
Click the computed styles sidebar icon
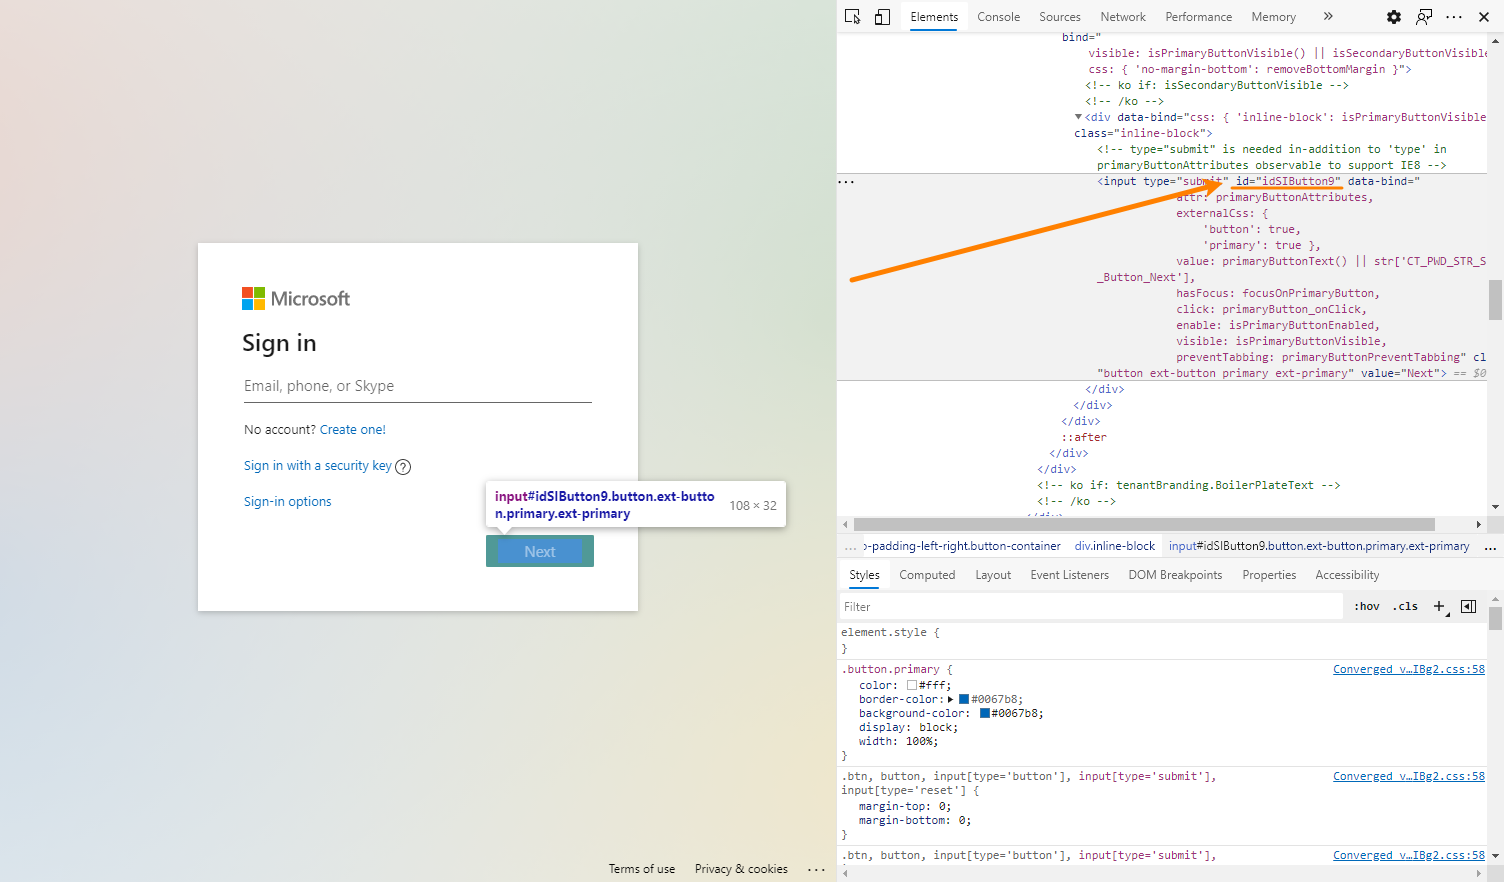1468,606
